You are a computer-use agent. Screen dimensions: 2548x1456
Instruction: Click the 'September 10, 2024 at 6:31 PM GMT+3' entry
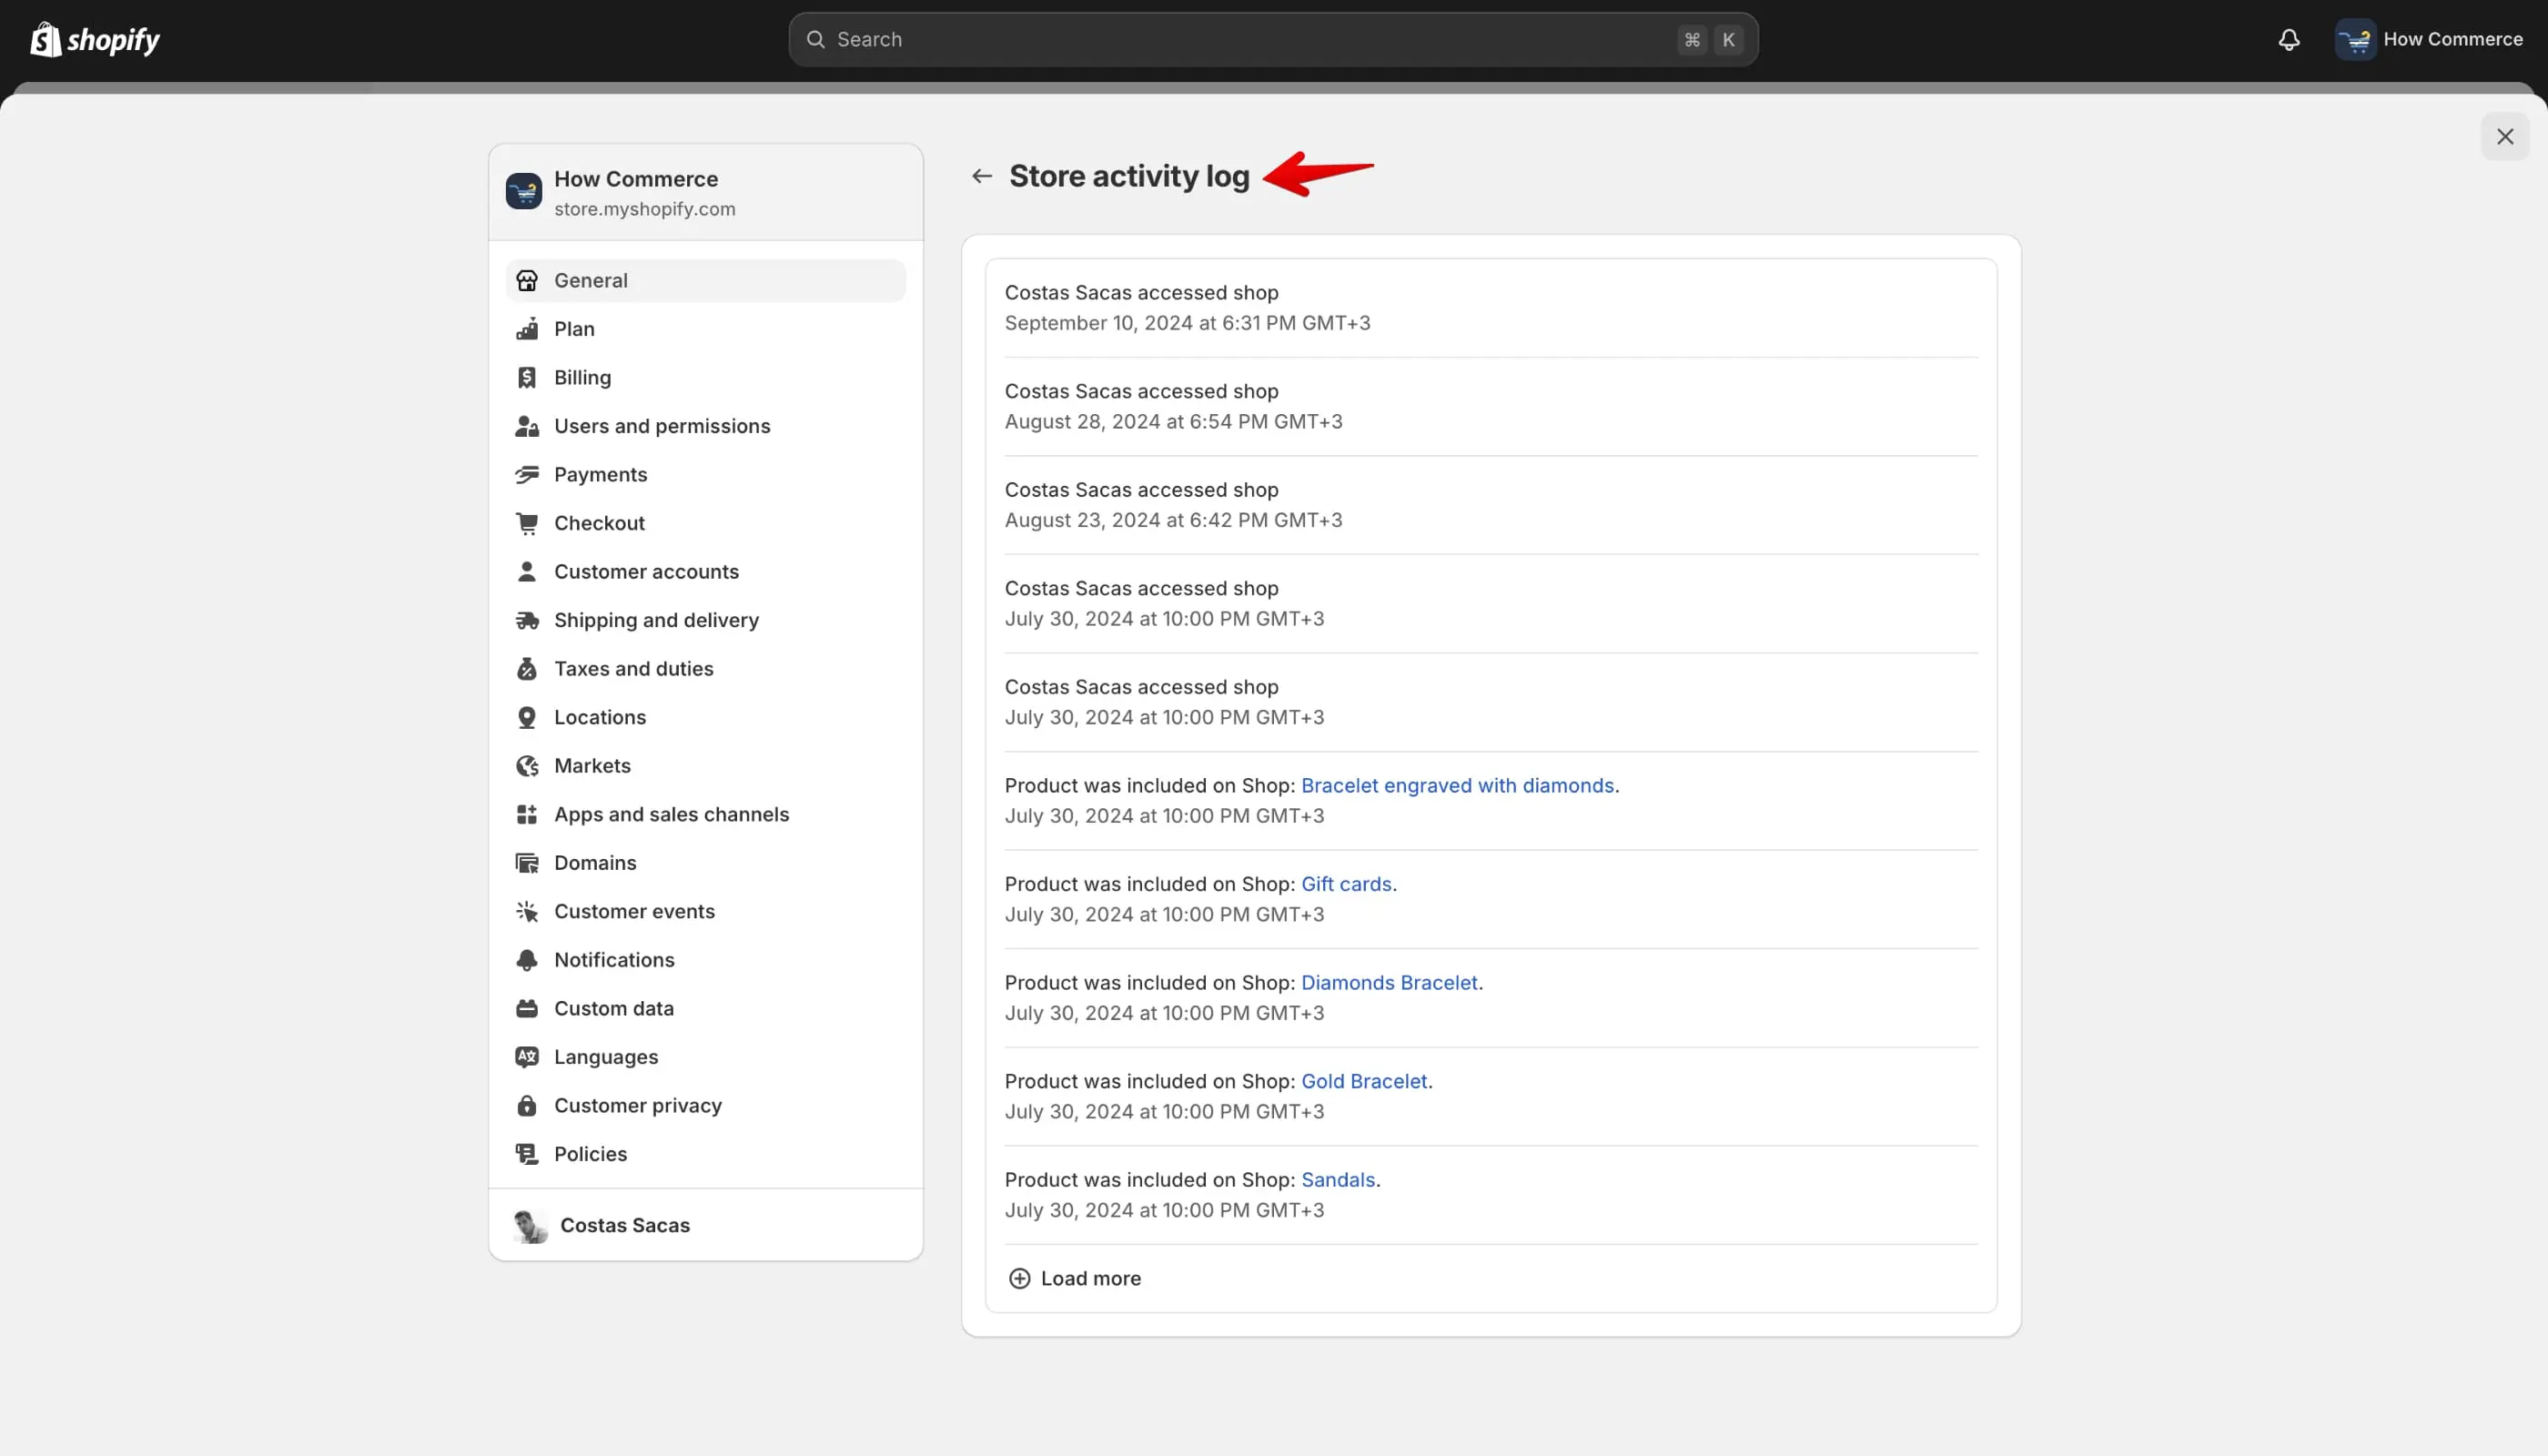point(1491,308)
